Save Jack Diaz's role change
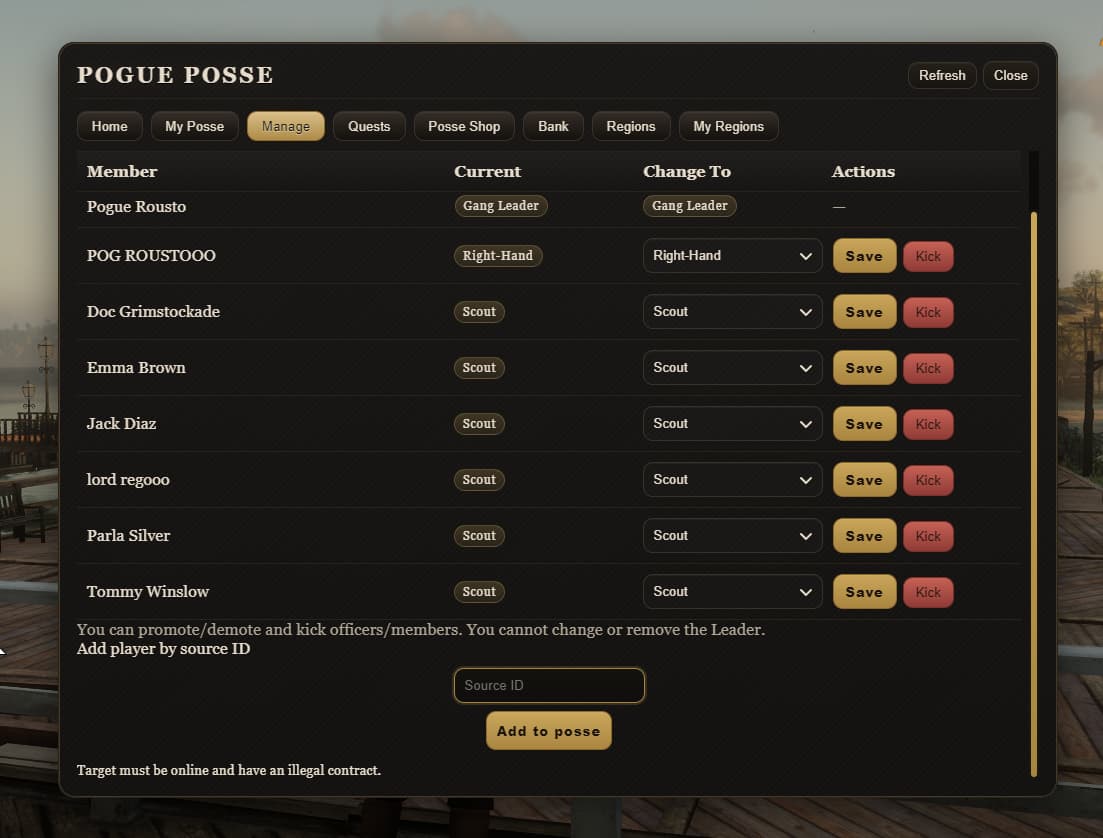 (864, 423)
